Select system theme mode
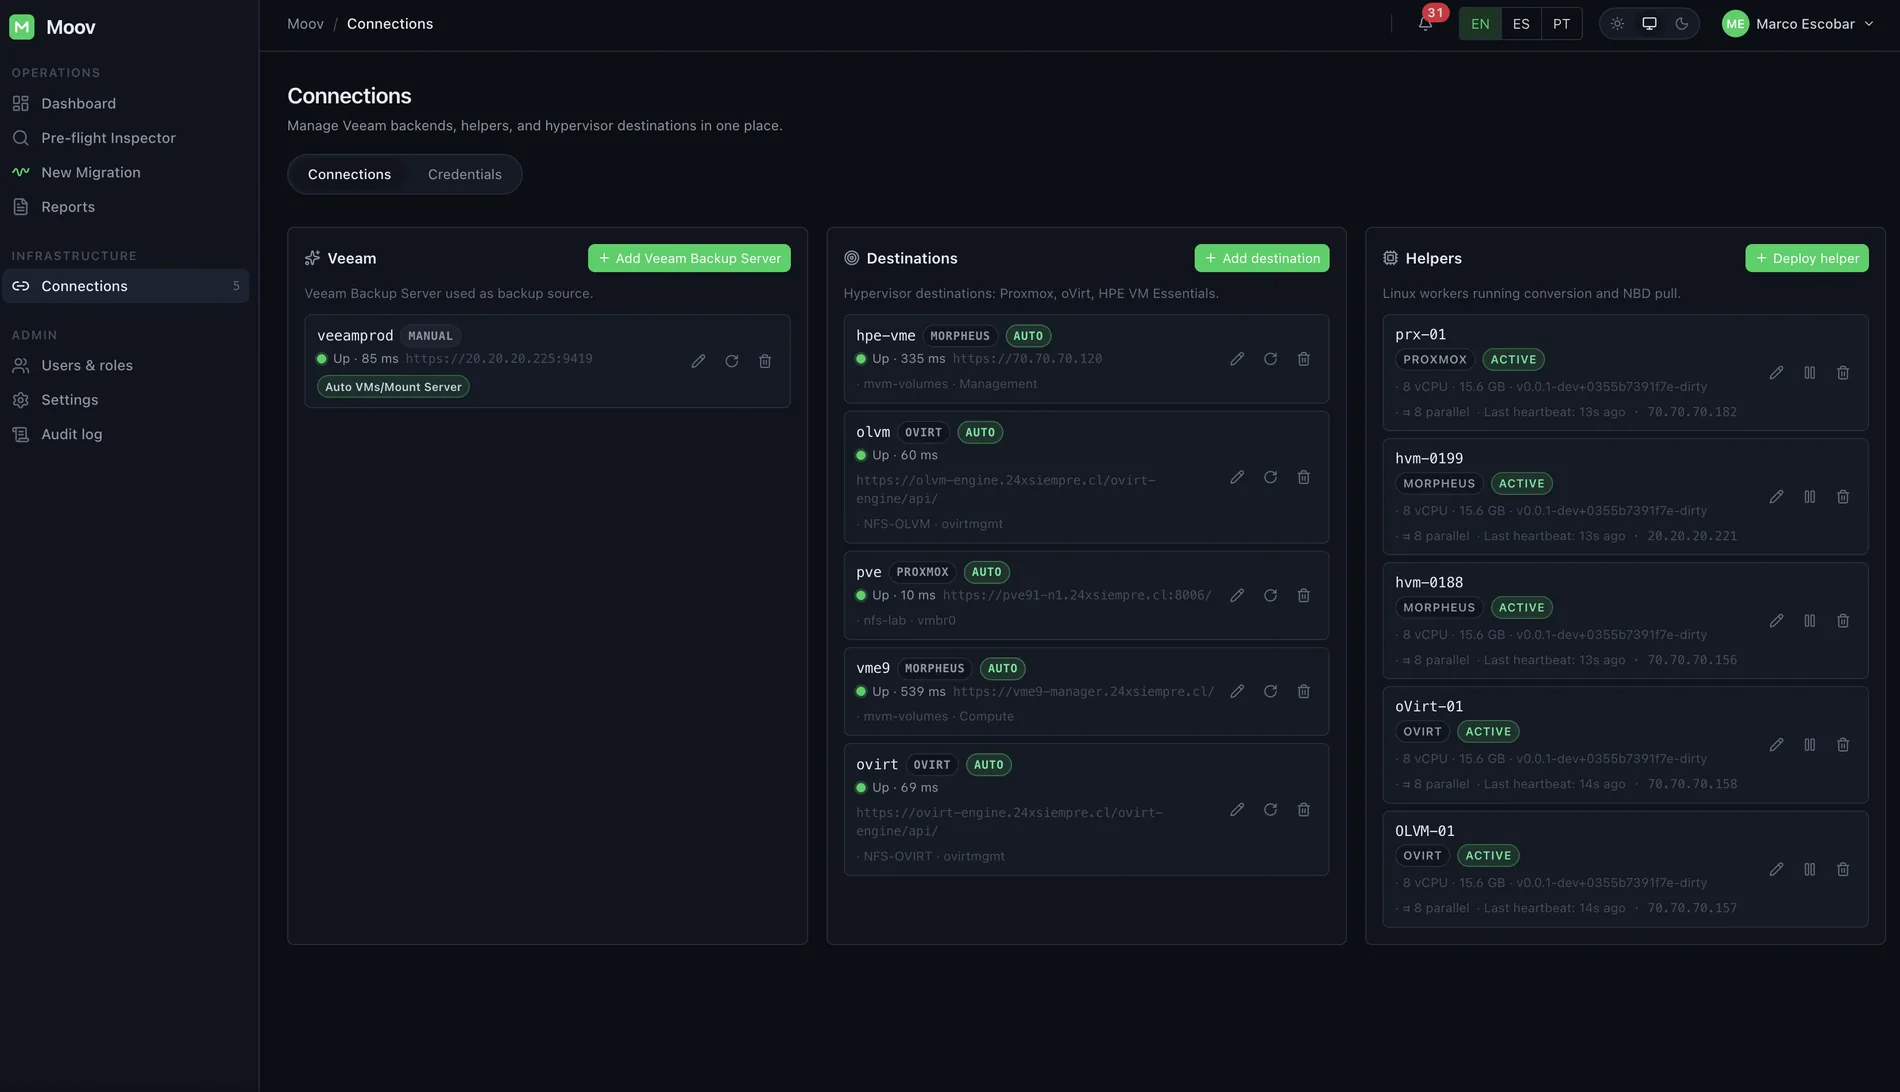The height and width of the screenshot is (1092, 1900). (1649, 24)
